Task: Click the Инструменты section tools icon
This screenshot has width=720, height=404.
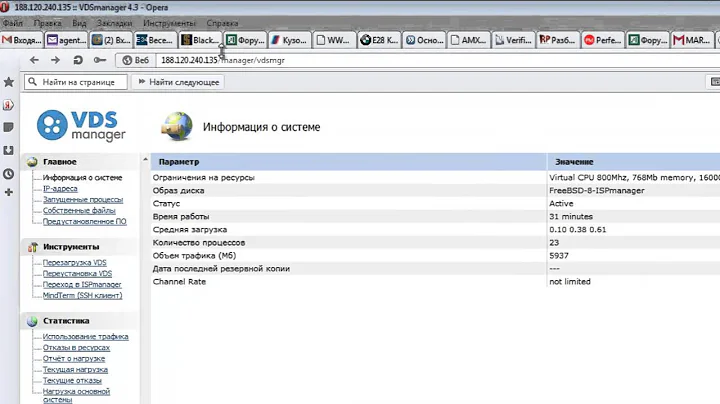Action: coord(33,247)
